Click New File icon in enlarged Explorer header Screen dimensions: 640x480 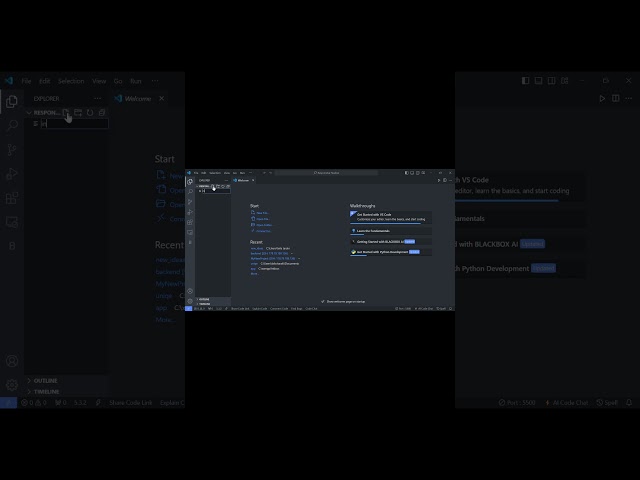(66, 112)
